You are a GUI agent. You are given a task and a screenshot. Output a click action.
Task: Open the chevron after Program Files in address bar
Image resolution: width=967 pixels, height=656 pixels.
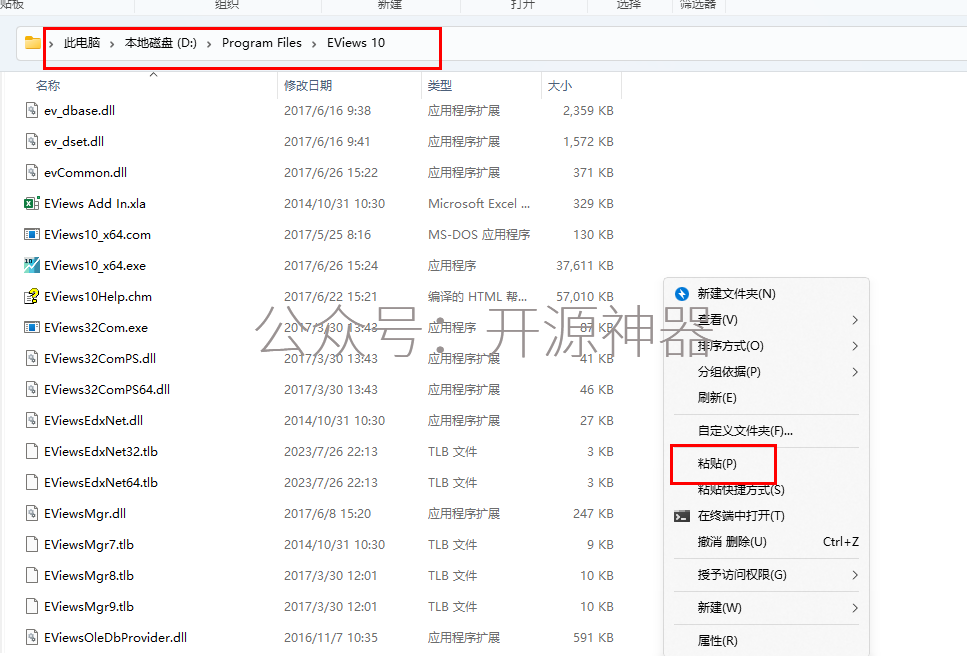314,44
